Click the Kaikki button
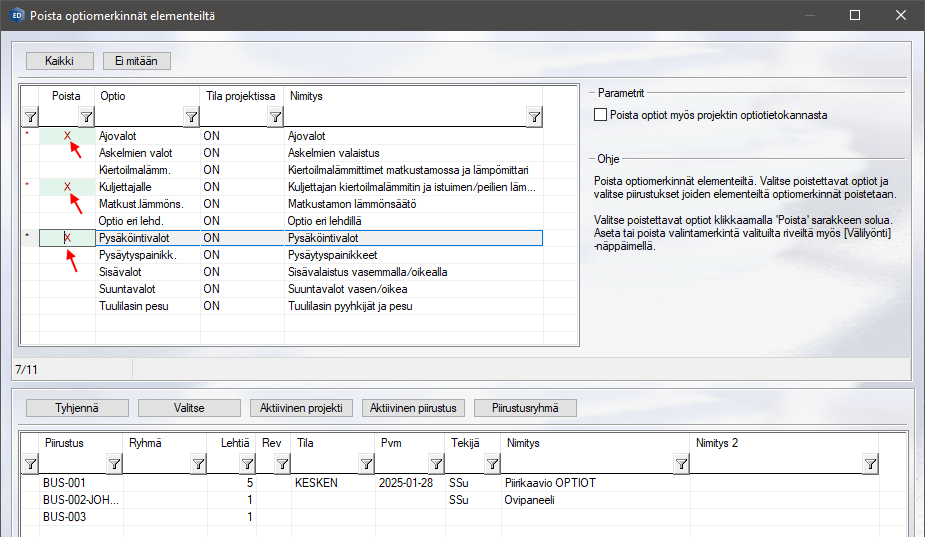This screenshot has height=537, width=925. point(59,61)
